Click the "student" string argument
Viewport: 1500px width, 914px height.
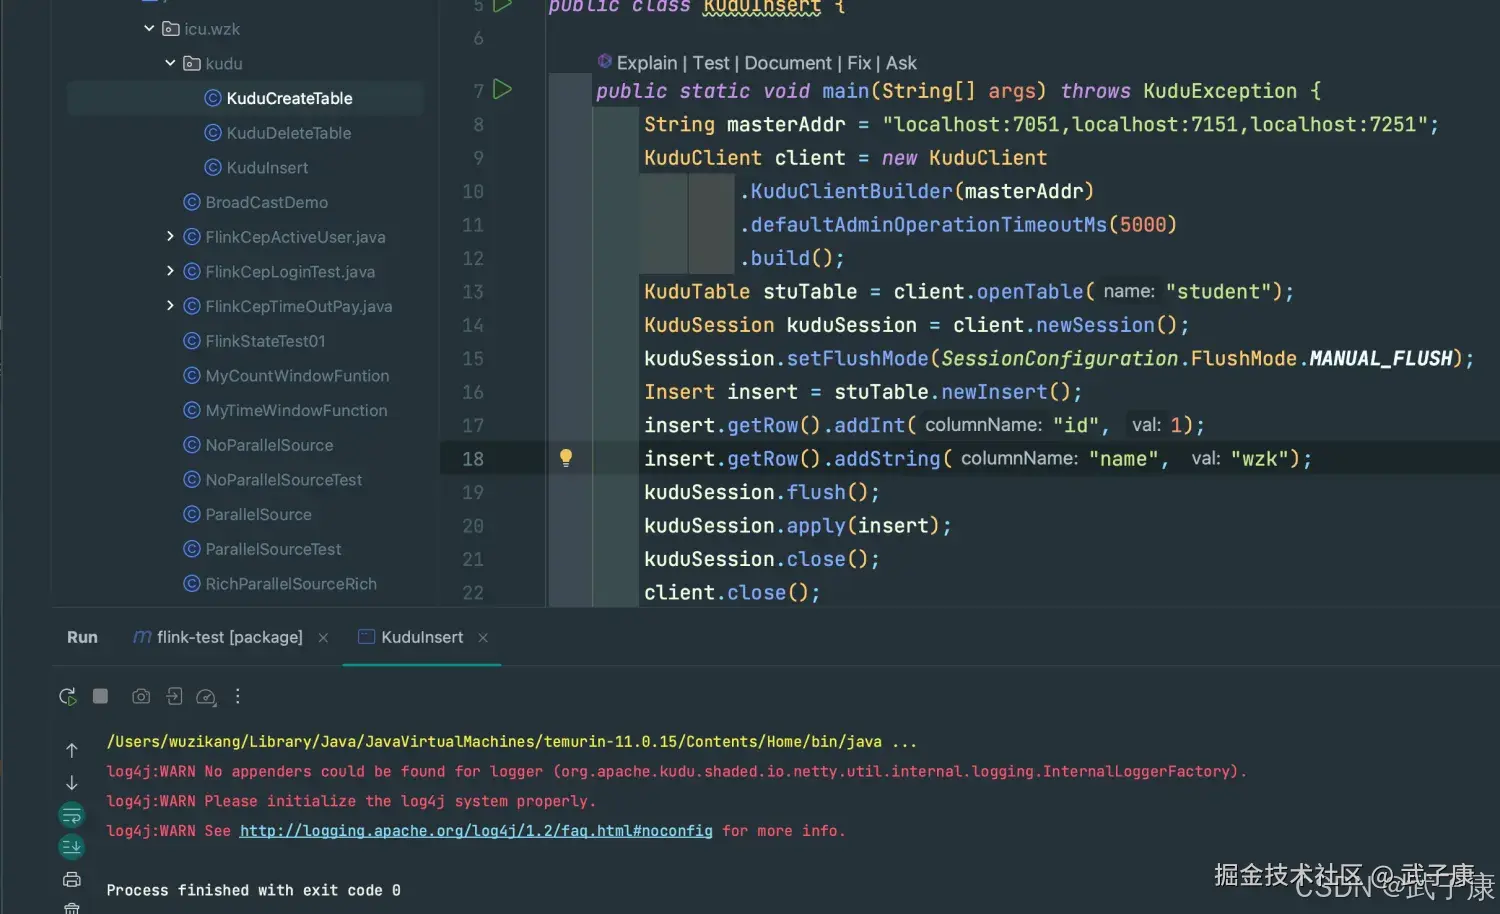click(x=1218, y=292)
